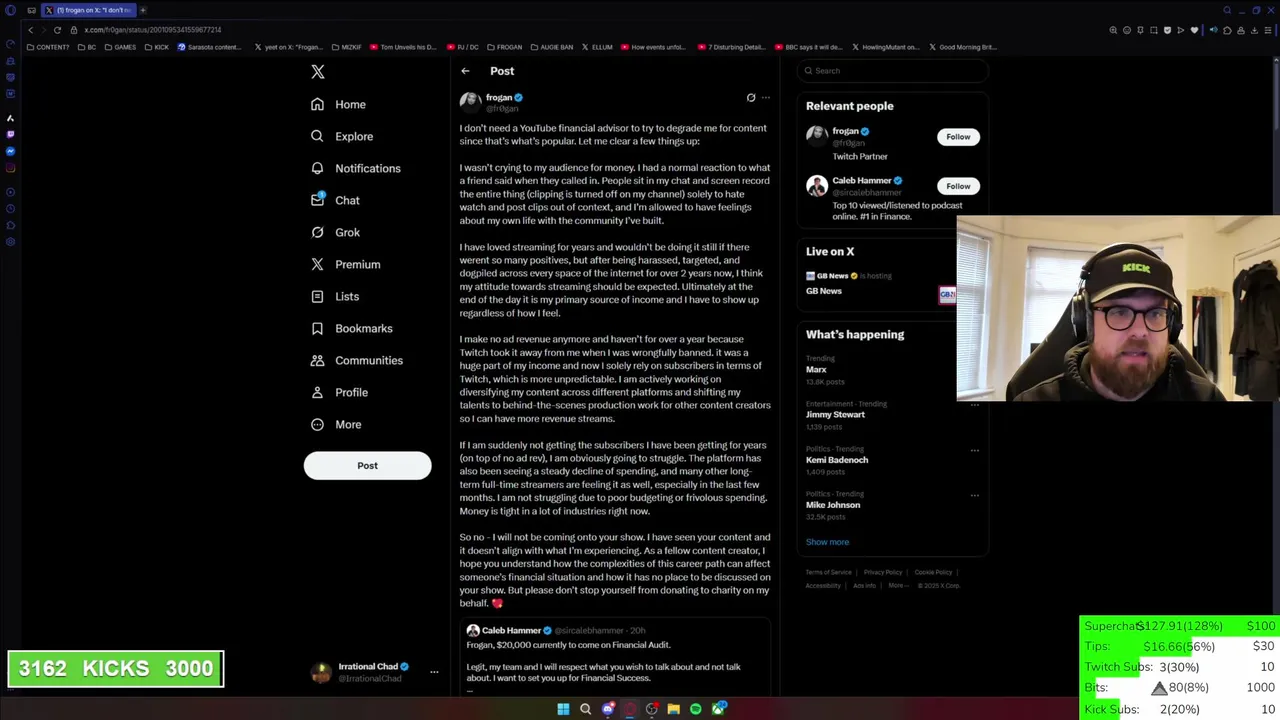Open Spotify from the taskbar

pyautogui.click(x=696, y=709)
